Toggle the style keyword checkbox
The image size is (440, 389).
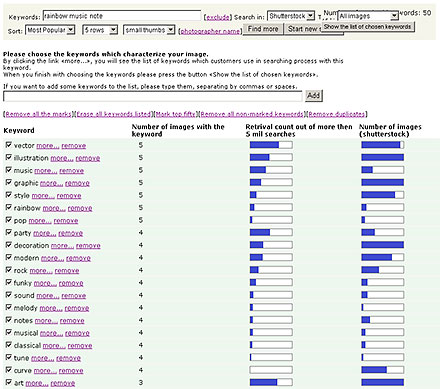[x=9, y=195]
